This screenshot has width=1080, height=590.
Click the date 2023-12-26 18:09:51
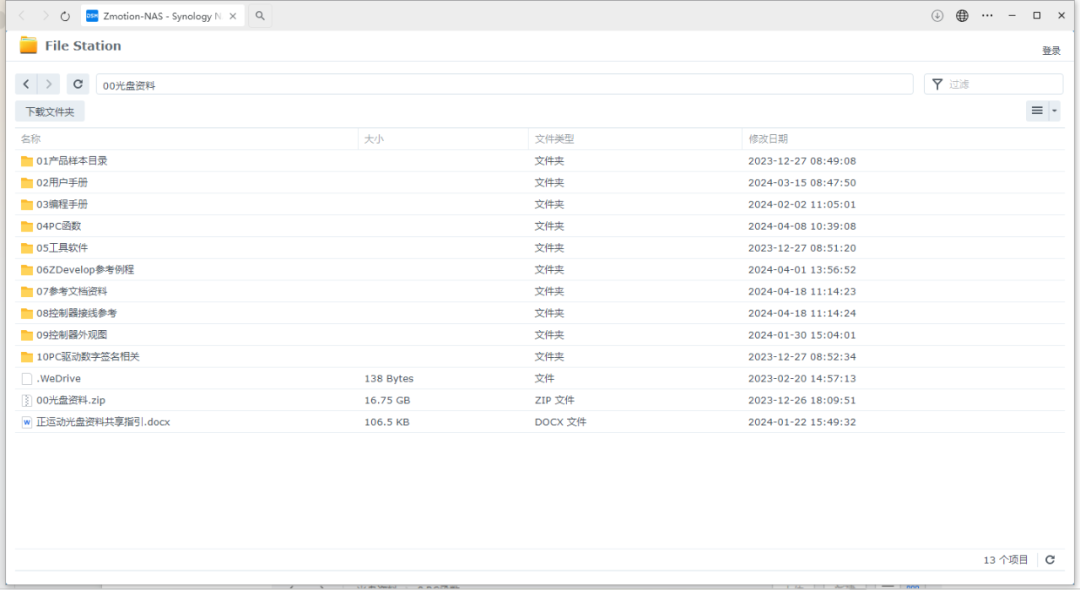[802, 400]
